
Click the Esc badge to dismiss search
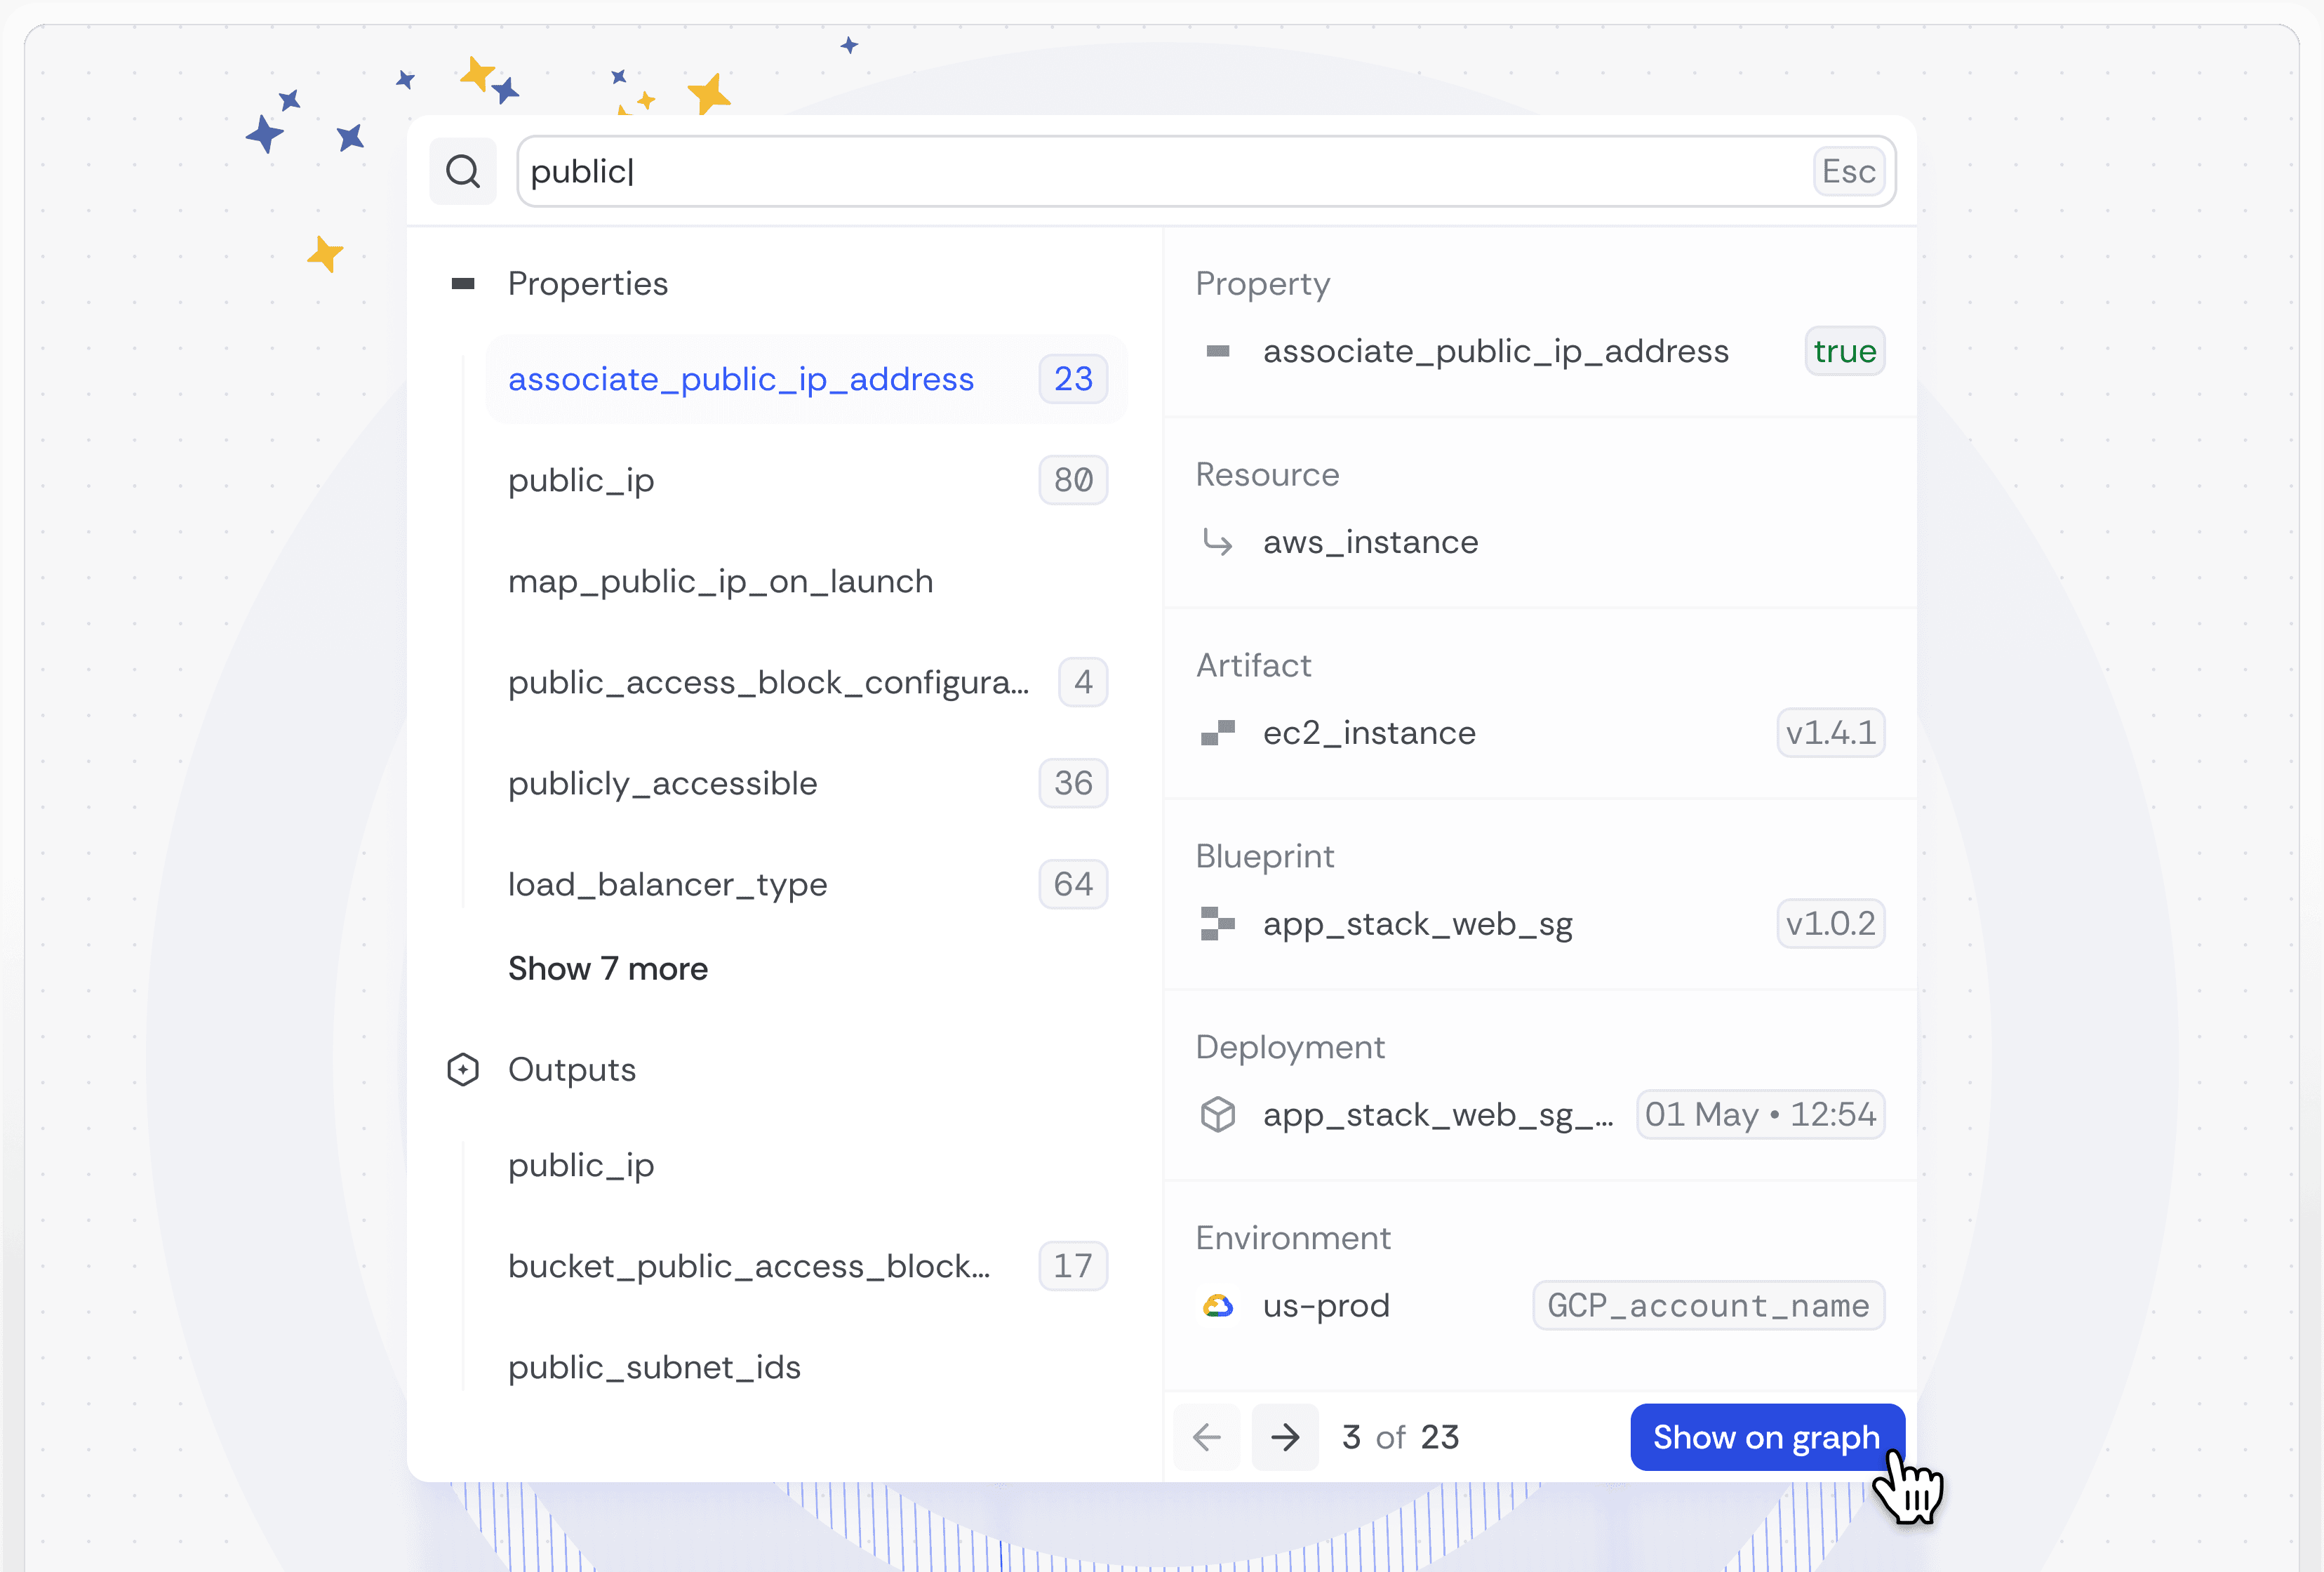tap(1848, 171)
